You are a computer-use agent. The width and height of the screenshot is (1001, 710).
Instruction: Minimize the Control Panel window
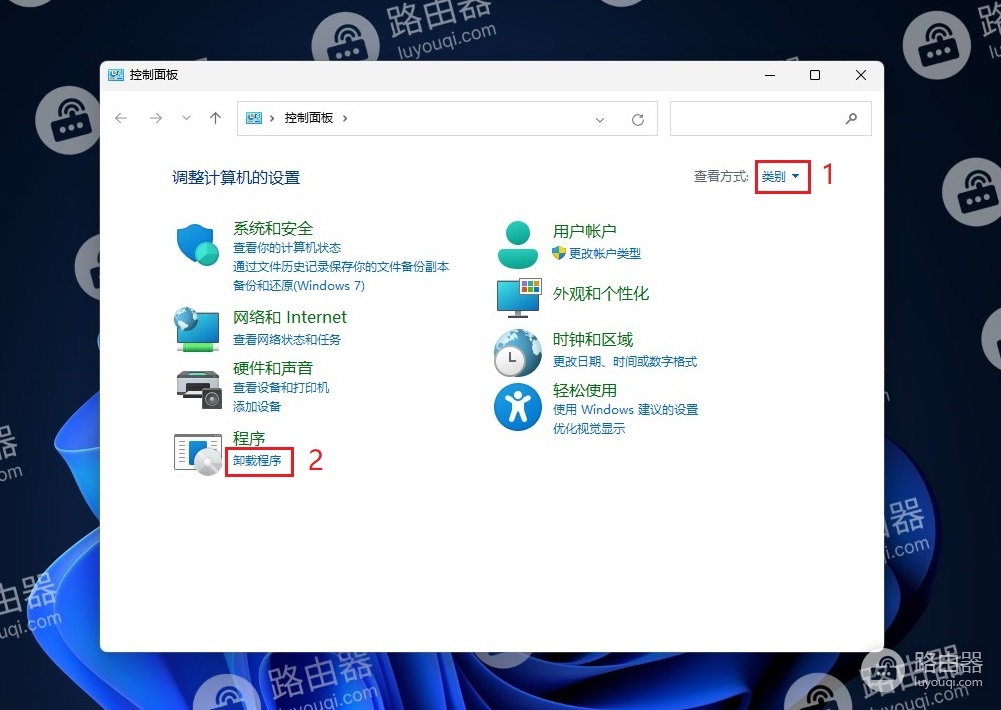(x=770, y=75)
